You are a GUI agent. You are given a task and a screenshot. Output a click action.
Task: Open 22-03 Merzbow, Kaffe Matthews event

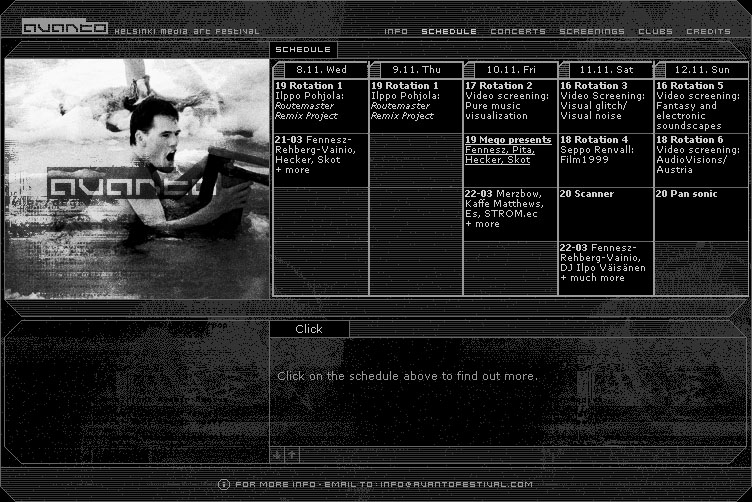click(x=510, y=214)
